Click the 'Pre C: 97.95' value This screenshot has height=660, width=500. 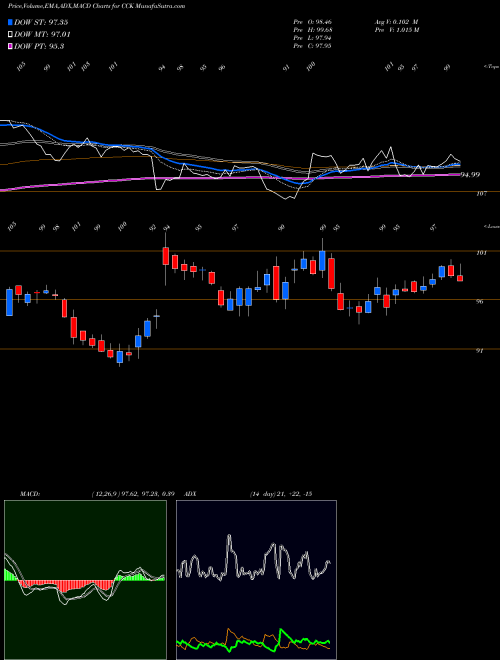point(313,46)
